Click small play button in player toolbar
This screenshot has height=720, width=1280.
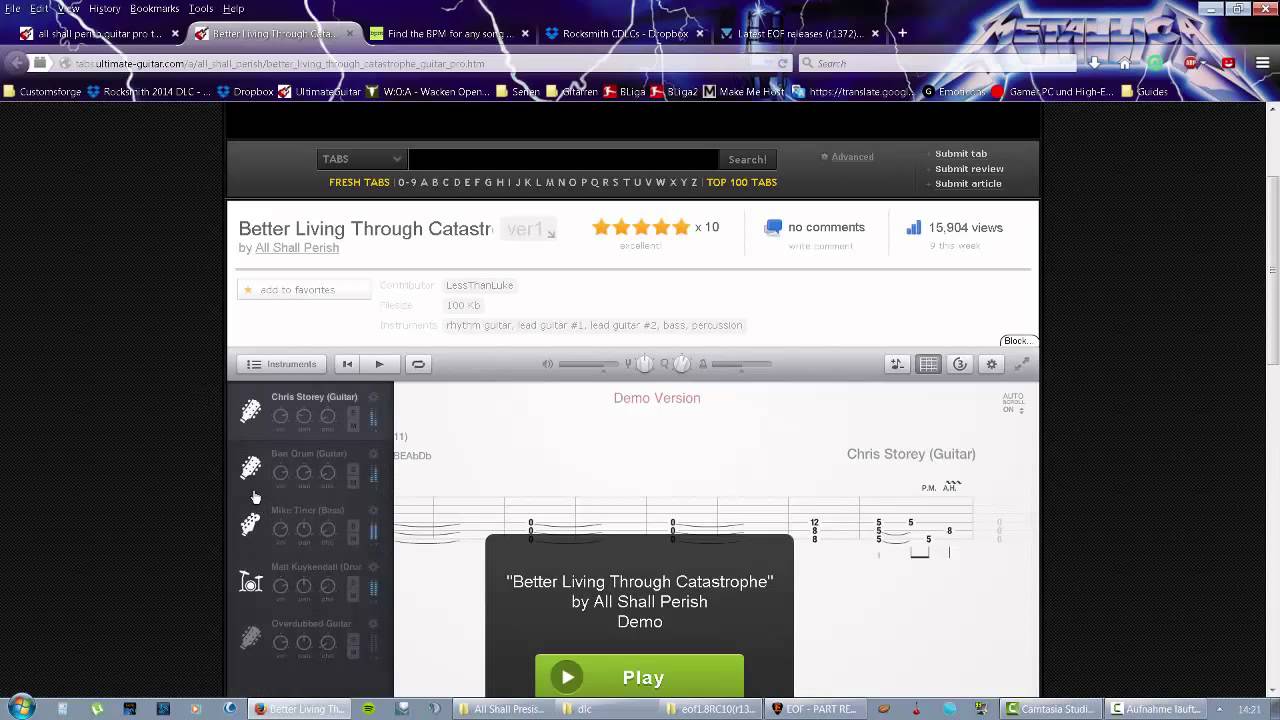coord(379,364)
